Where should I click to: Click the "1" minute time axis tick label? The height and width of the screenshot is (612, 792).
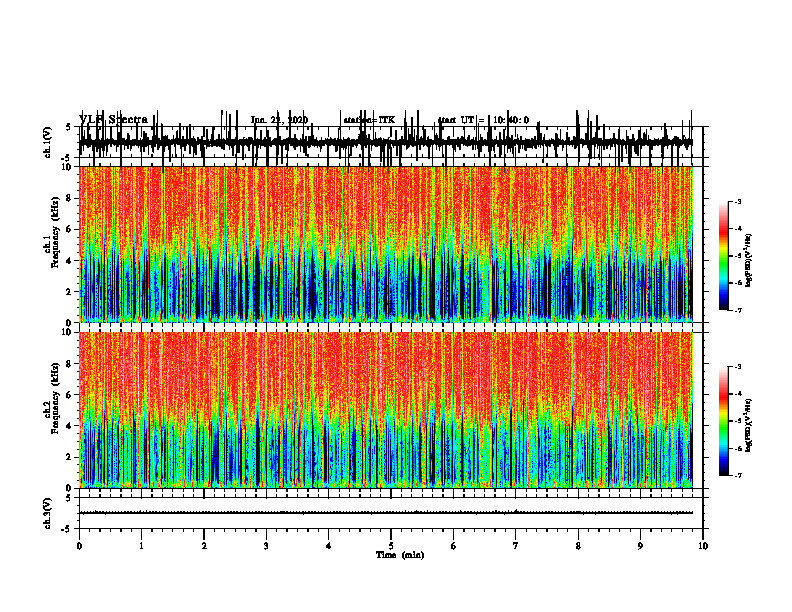[141, 546]
